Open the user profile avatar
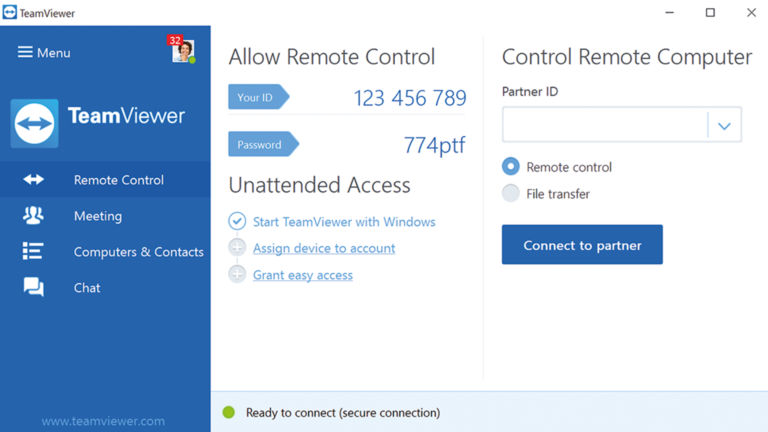The height and width of the screenshot is (432, 768). click(182, 51)
